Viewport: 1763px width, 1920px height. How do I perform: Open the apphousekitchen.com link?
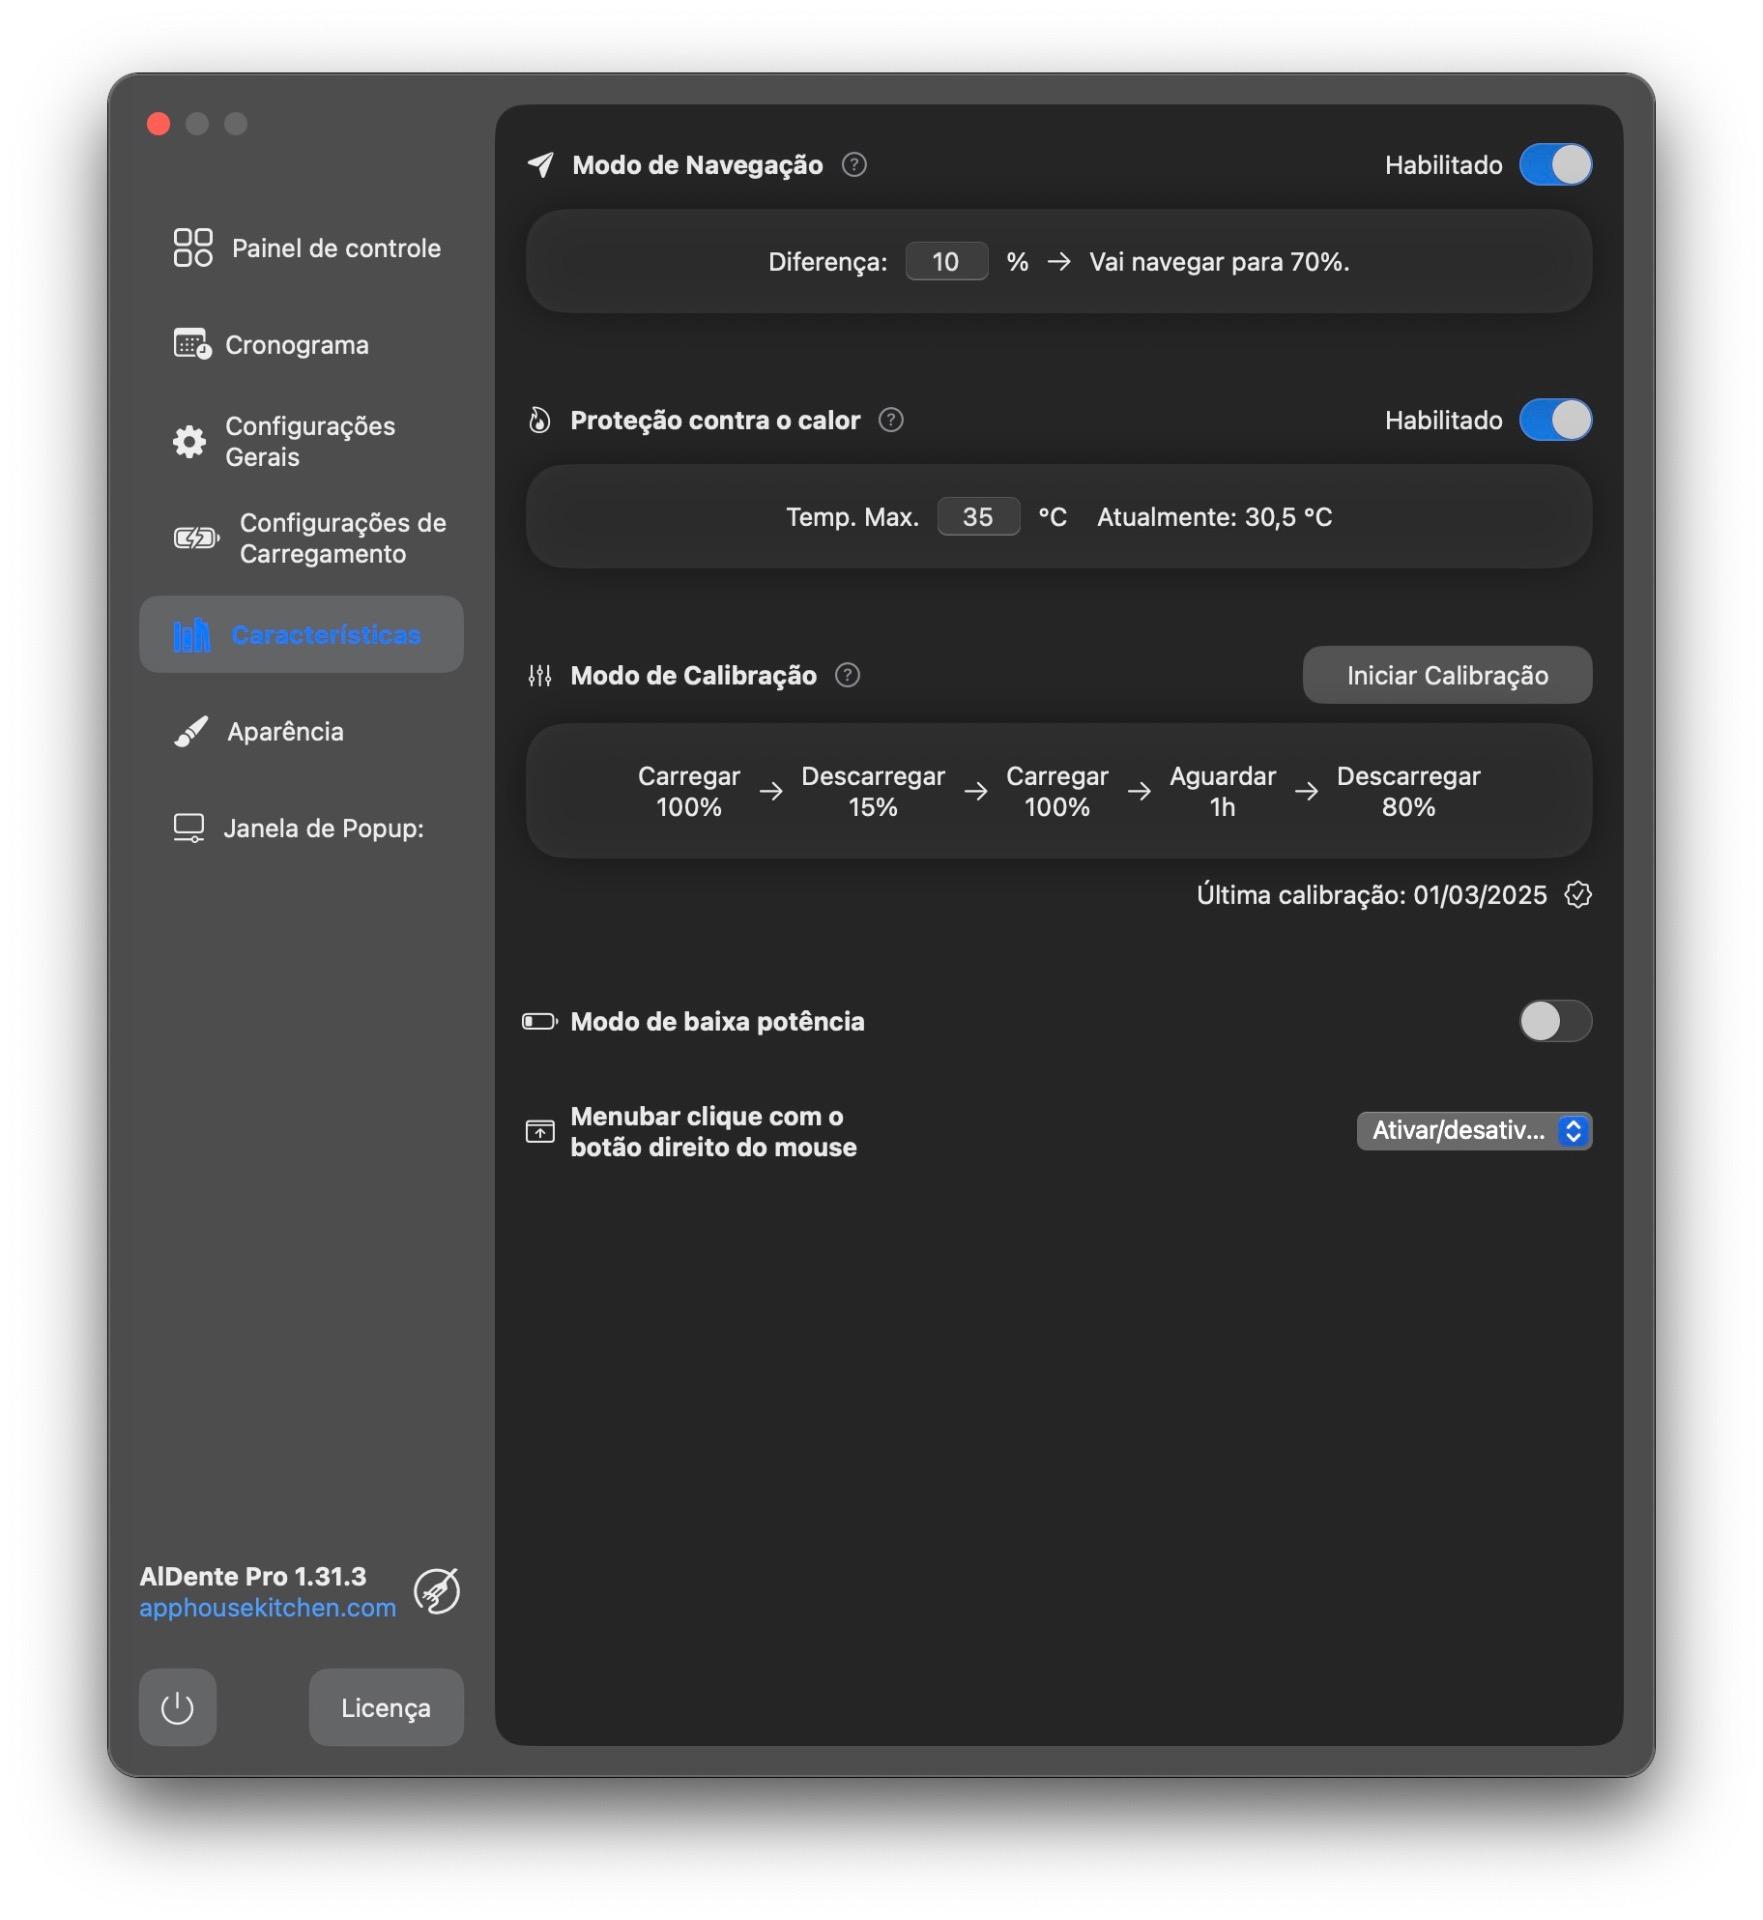(x=267, y=1608)
